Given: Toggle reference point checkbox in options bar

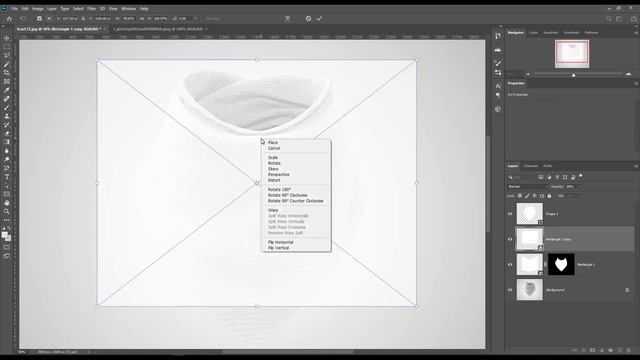Looking at the screenshot, I should tap(39, 19).
